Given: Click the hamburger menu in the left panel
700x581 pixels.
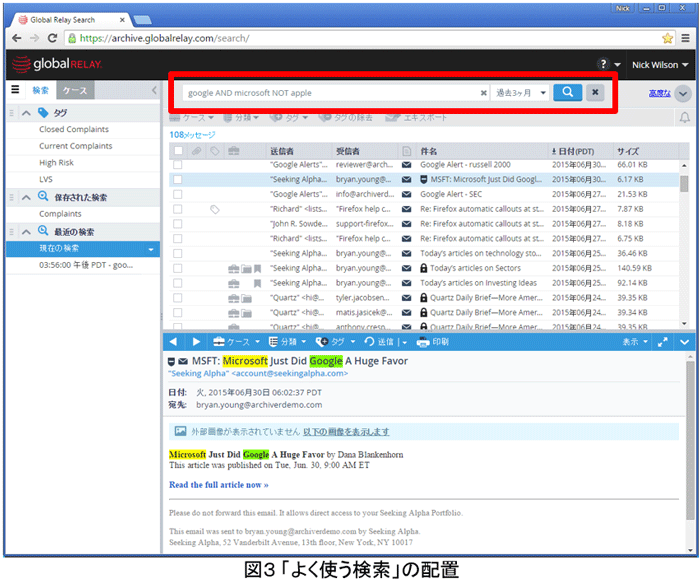Looking at the screenshot, I should click(15, 90).
